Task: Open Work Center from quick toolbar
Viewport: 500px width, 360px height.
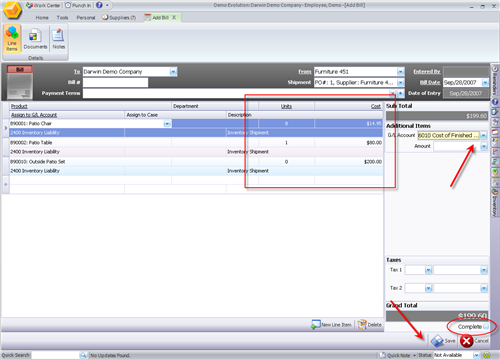Action: point(43,5)
